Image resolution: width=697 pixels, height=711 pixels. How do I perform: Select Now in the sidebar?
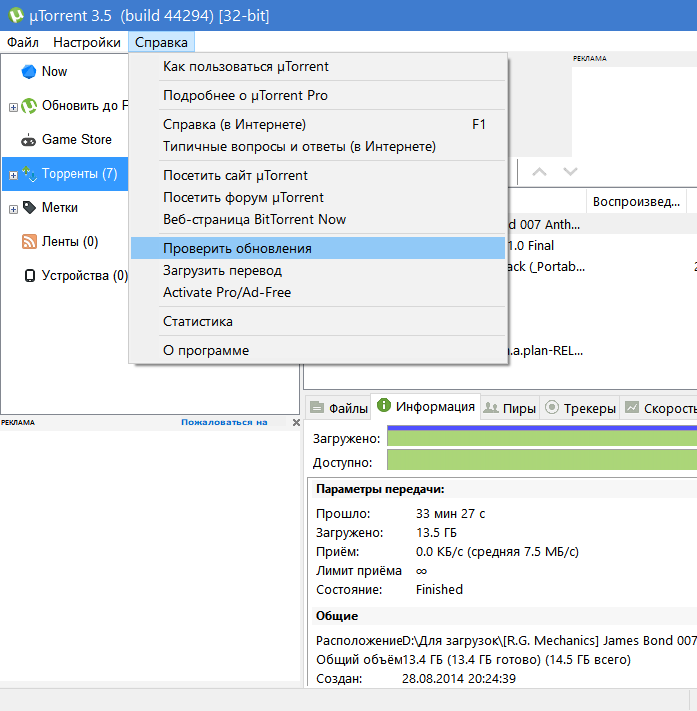[54, 72]
